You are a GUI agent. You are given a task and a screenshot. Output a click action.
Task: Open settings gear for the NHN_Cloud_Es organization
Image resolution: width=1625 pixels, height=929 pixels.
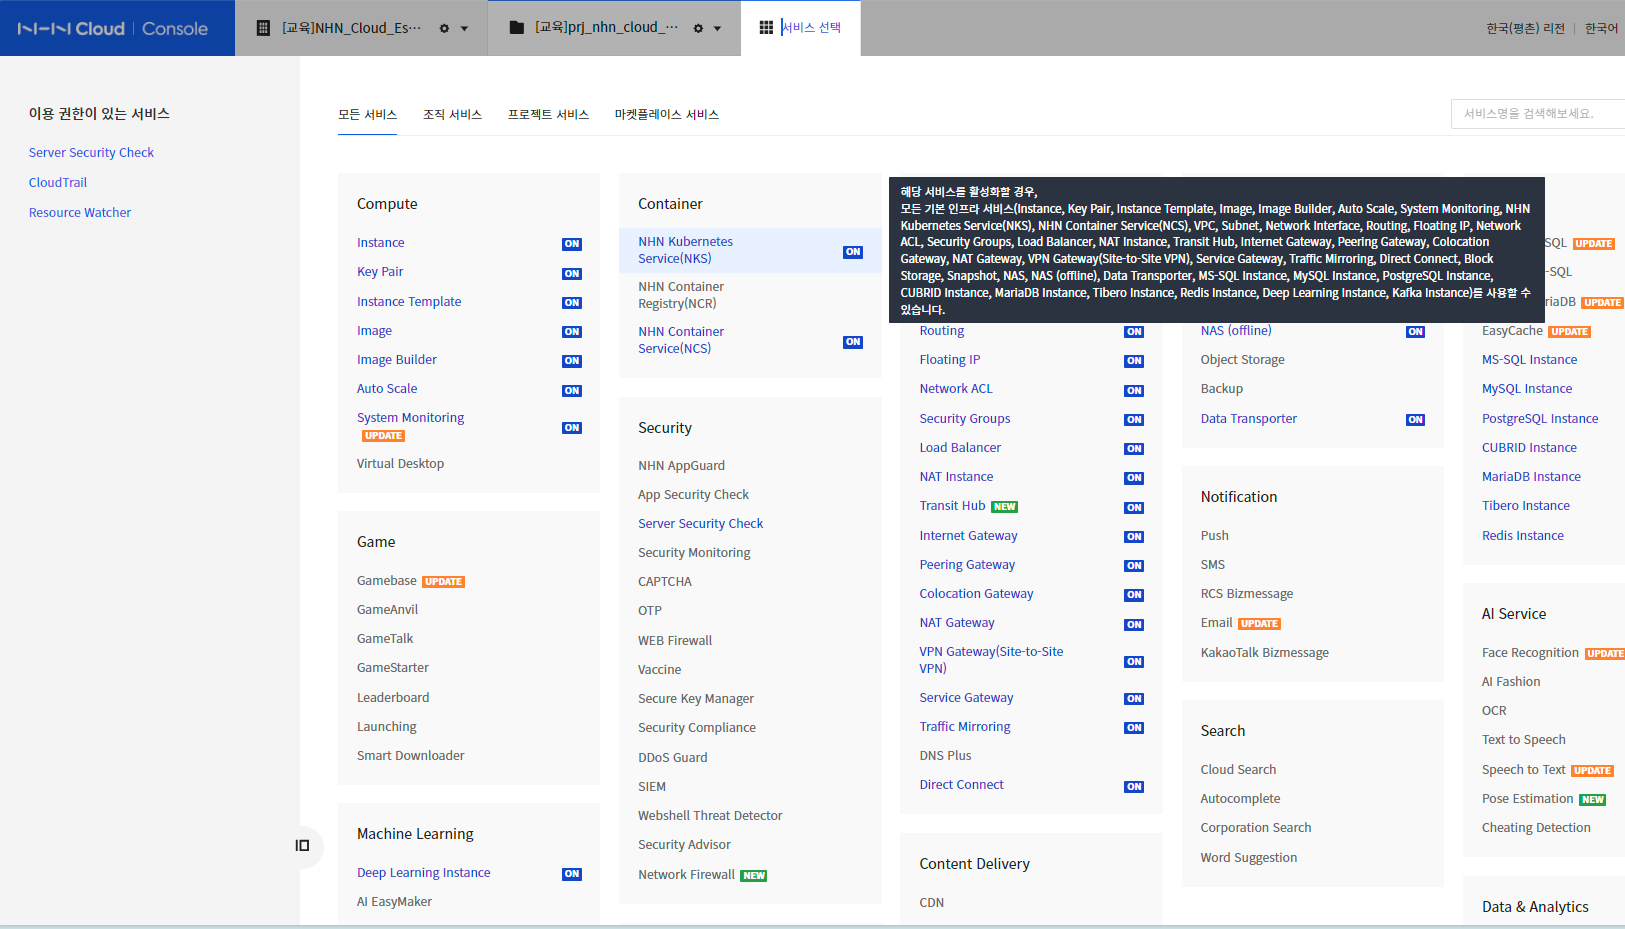[x=444, y=28]
